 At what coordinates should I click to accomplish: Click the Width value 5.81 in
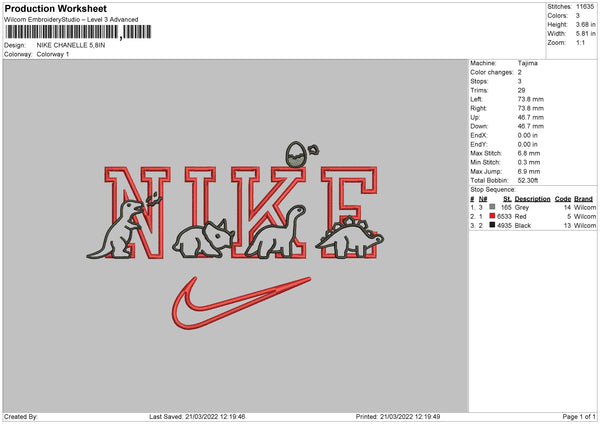[x=585, y=34]
